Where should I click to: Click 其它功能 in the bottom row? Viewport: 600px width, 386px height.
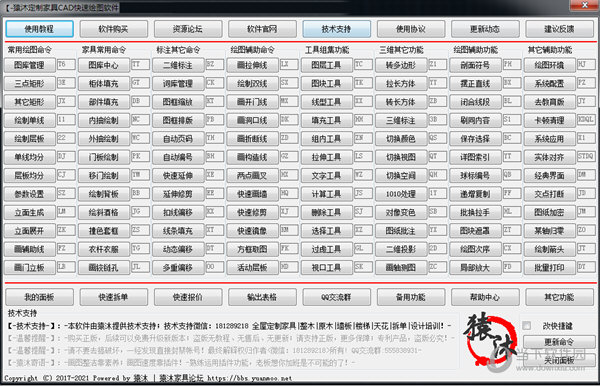click(559, 297)
